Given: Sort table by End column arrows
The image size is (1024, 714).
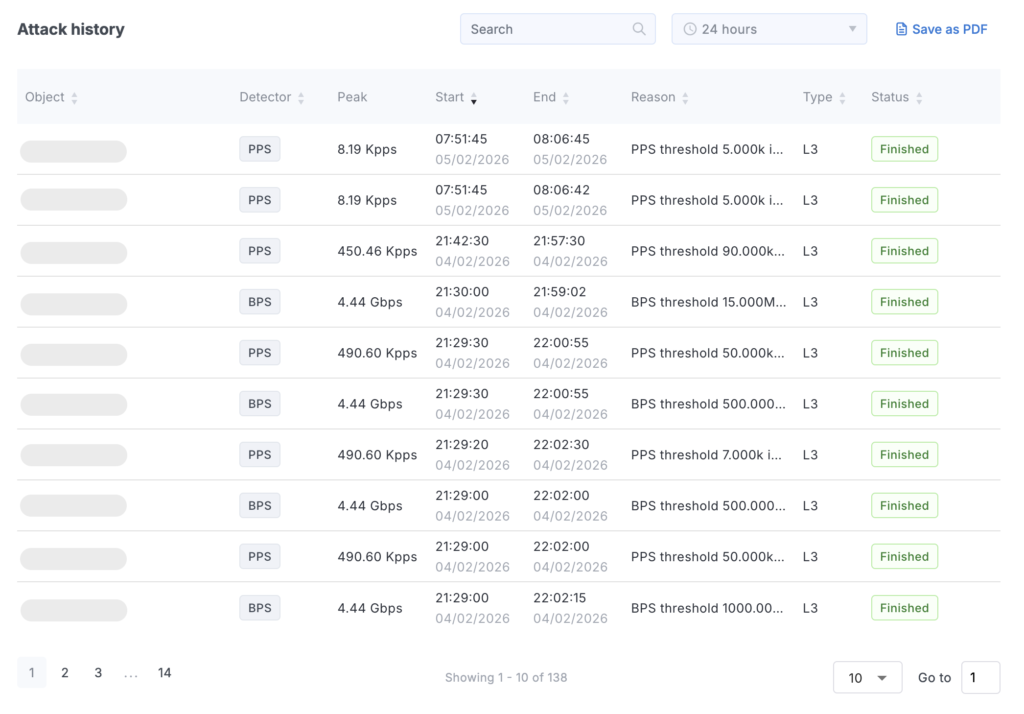Looking at the screenshot, I should pos(566,98).
